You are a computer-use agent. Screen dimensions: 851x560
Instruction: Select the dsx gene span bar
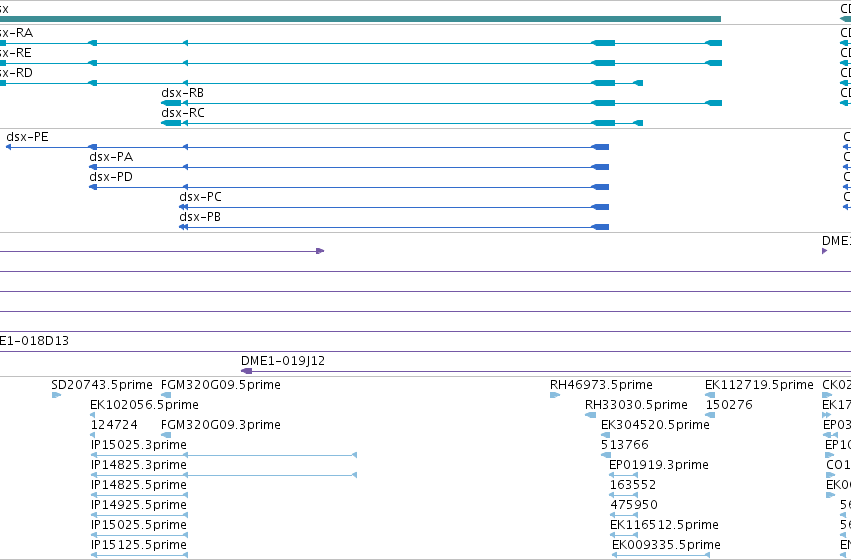coord(360,19)
